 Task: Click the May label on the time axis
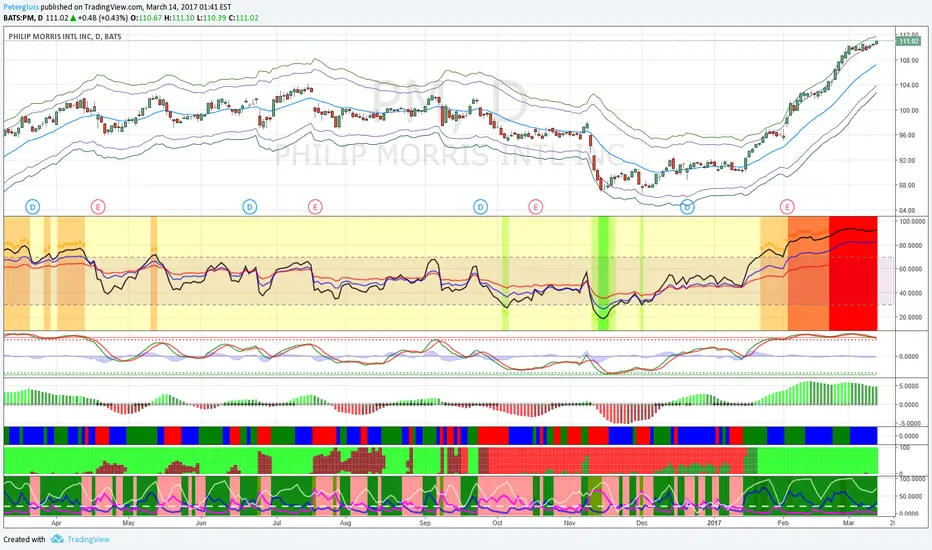[128, 523]
